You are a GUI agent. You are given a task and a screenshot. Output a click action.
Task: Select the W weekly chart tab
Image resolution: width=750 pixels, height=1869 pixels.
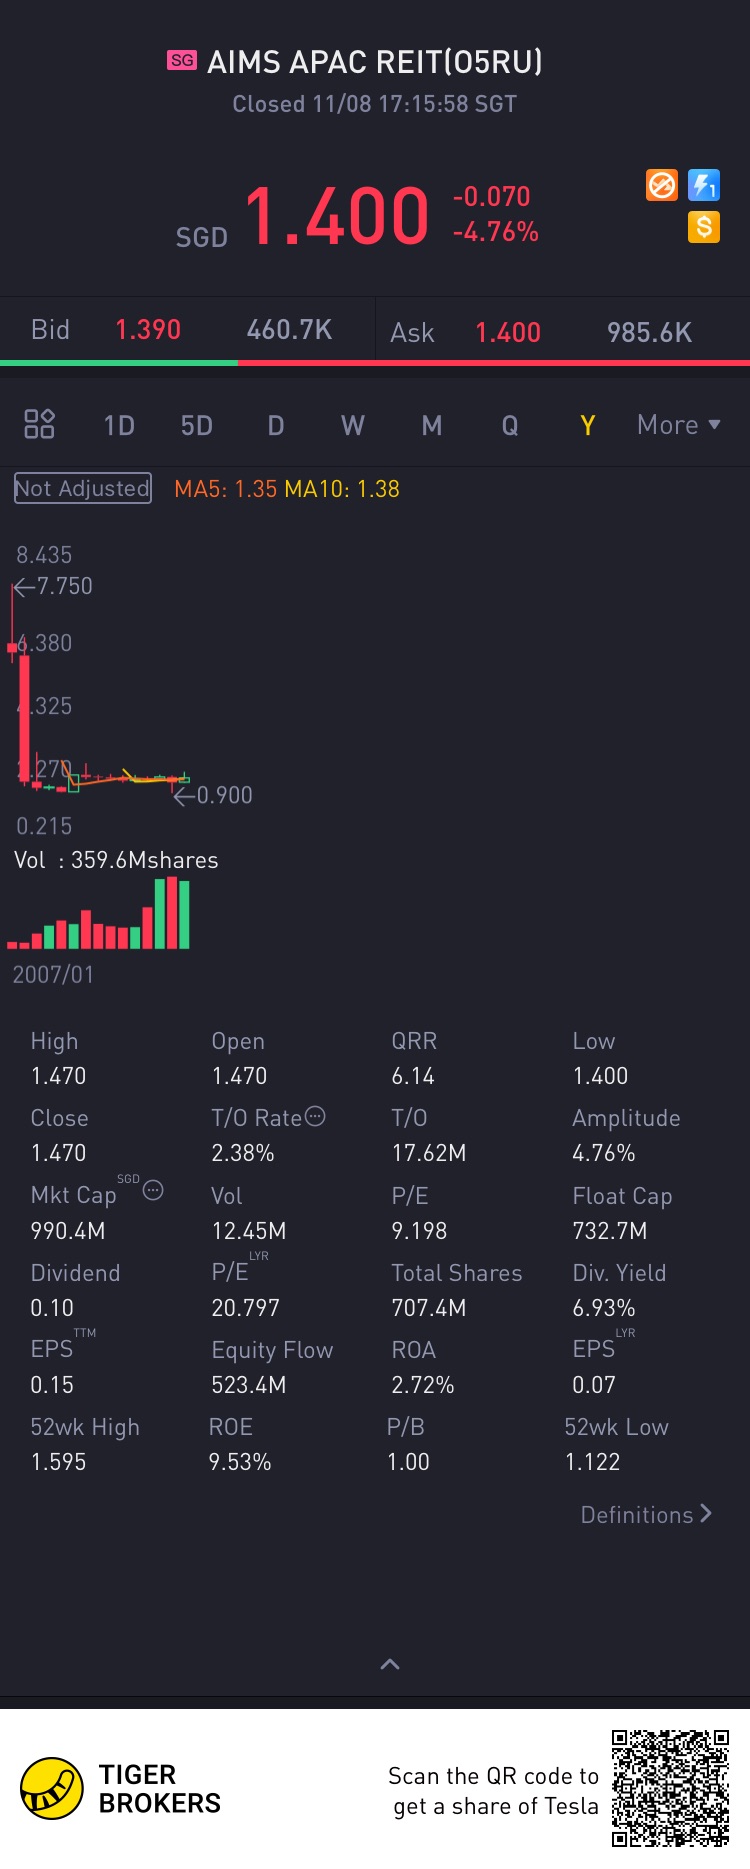[353, 426]
